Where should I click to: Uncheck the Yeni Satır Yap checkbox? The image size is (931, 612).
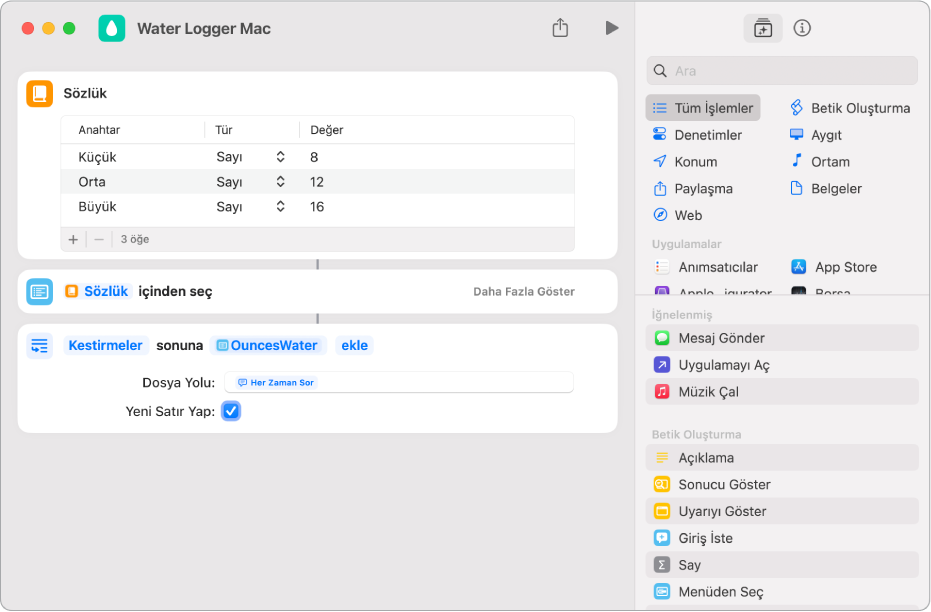tap(231, 411)
